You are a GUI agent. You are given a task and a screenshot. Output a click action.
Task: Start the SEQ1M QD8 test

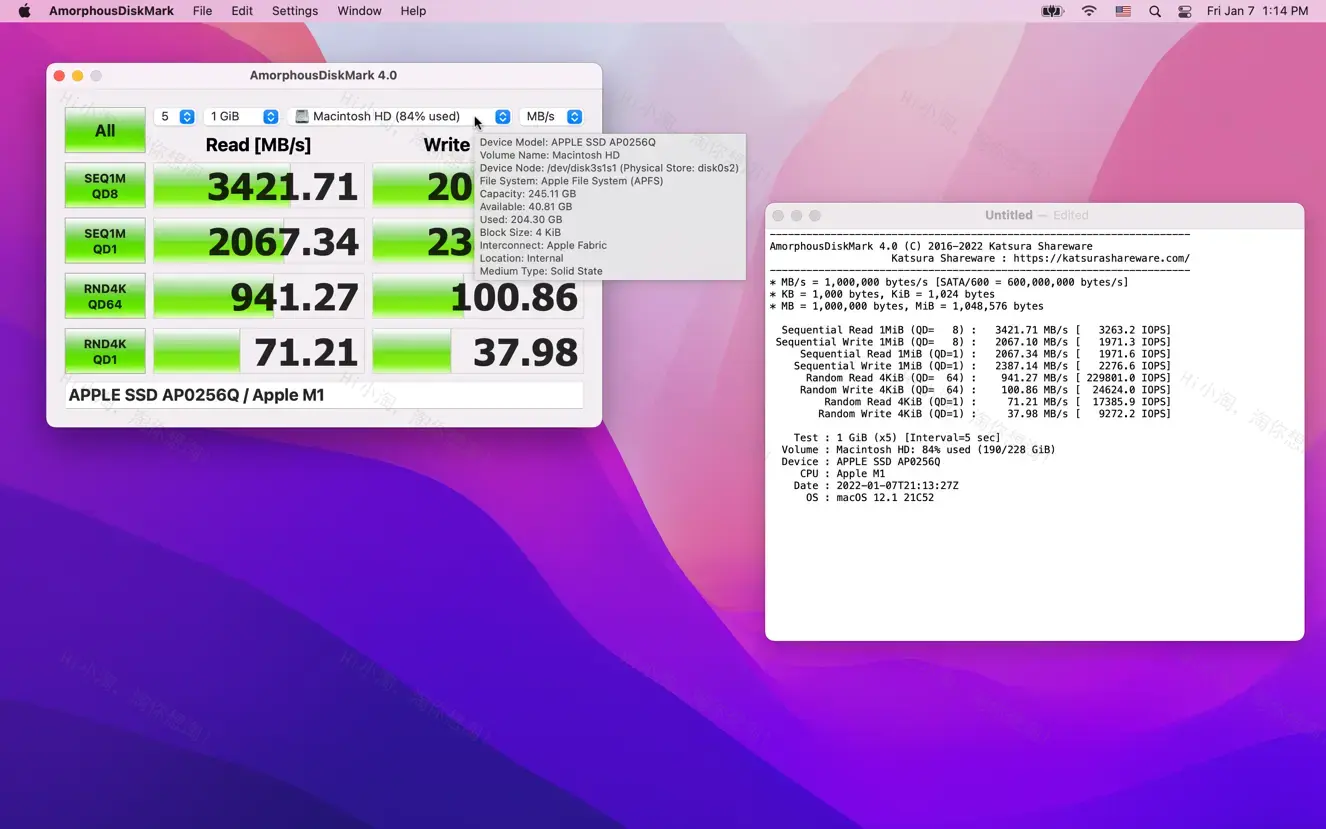(x=104, y=185)
